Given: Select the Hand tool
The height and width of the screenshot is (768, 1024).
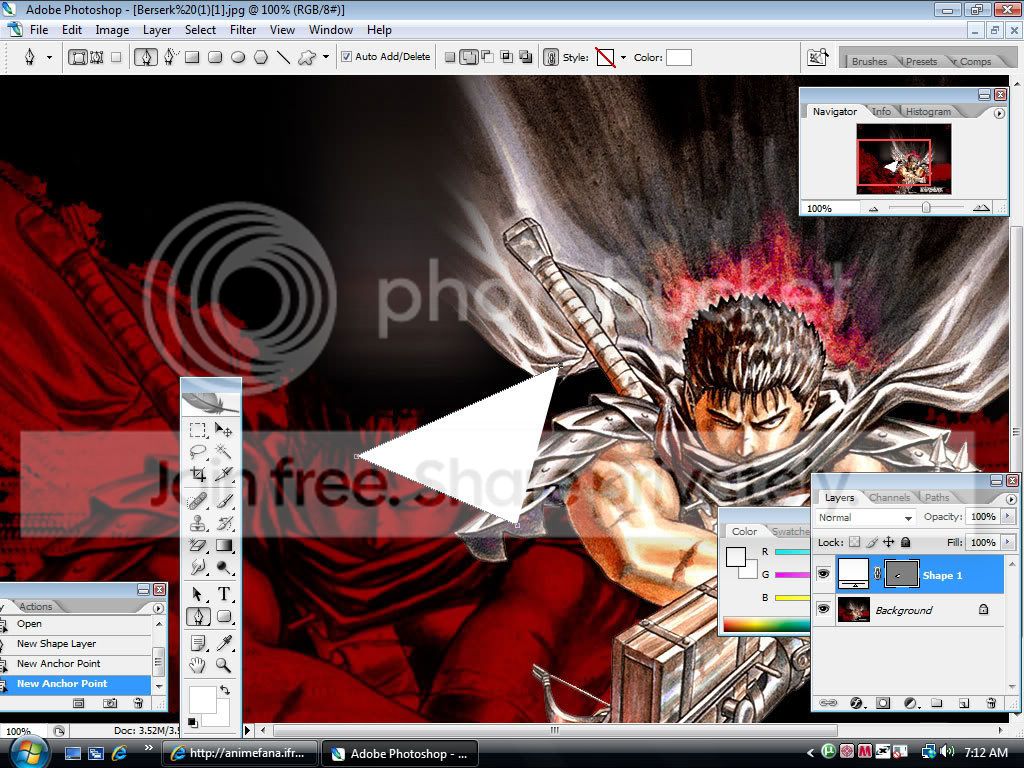Looking at the screenshot, I should [x=198, y=665].
